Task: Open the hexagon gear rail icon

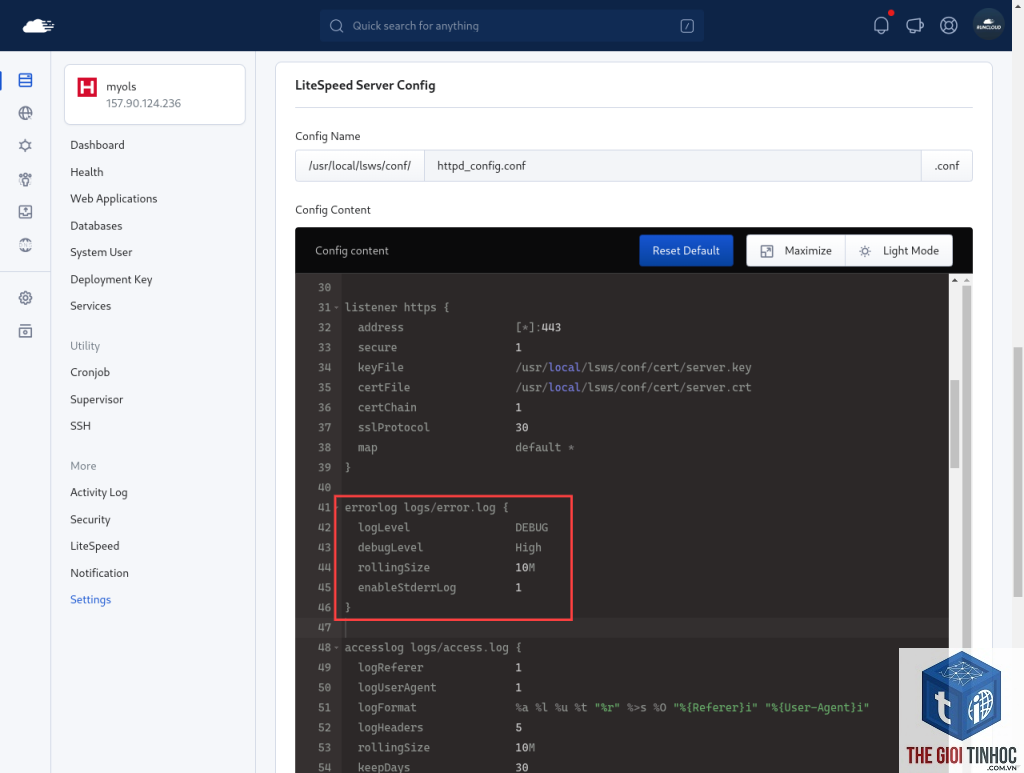Action: click(x=25, y=145)
